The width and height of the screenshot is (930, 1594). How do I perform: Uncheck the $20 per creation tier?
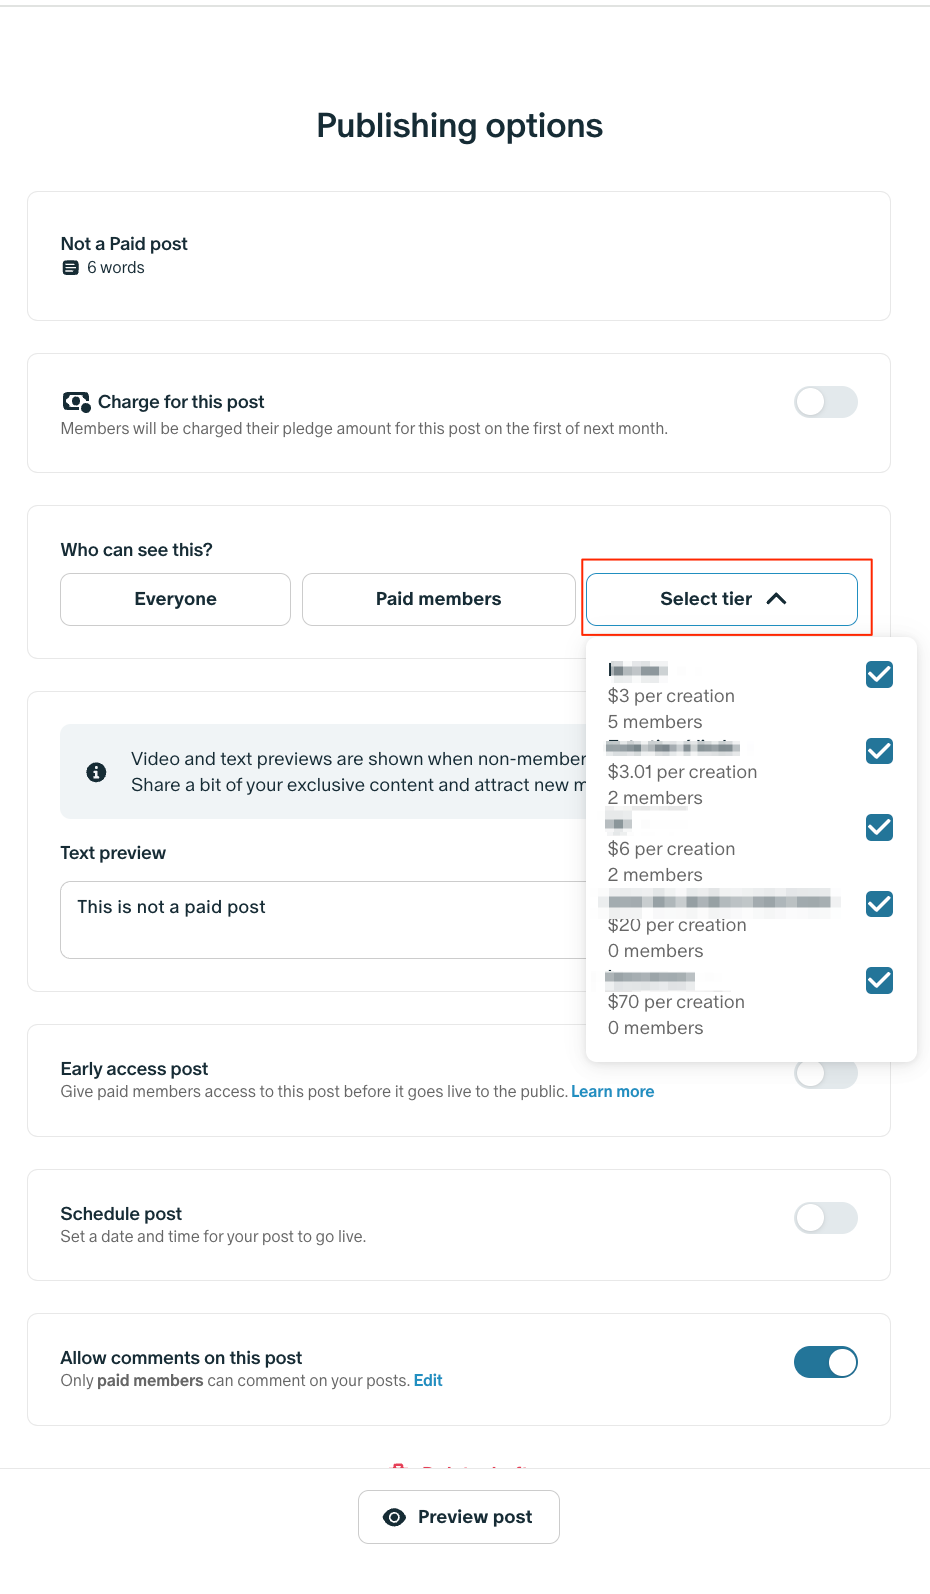[879, 904]
